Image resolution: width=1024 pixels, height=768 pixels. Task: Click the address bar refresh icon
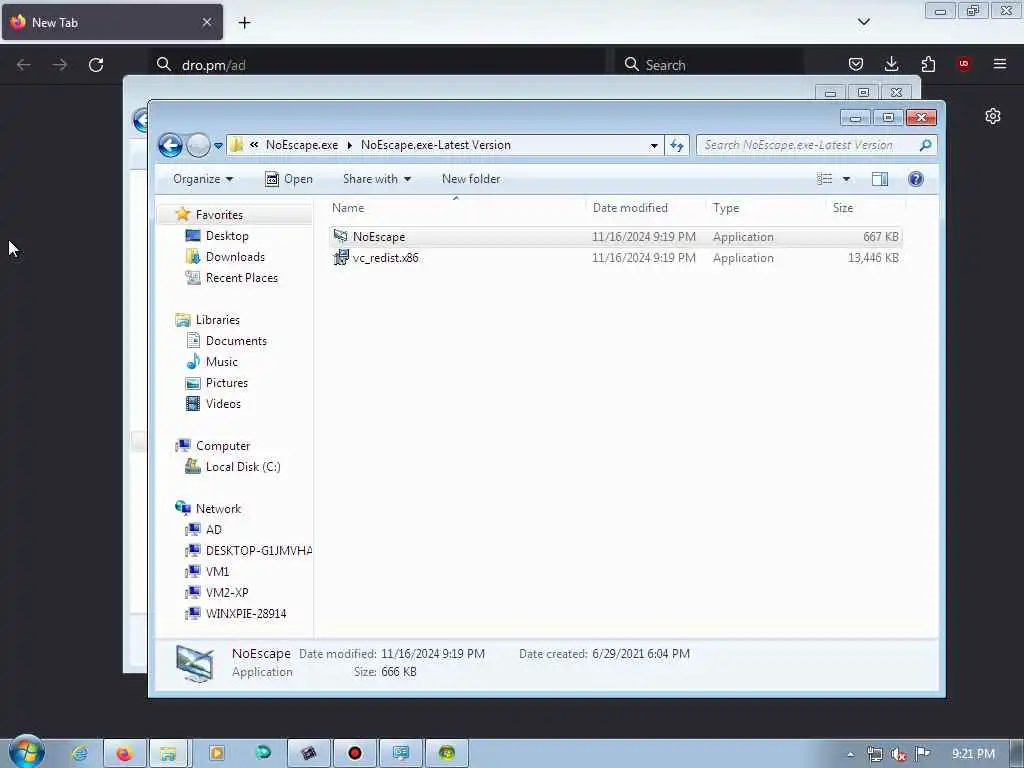click(677, 146)
